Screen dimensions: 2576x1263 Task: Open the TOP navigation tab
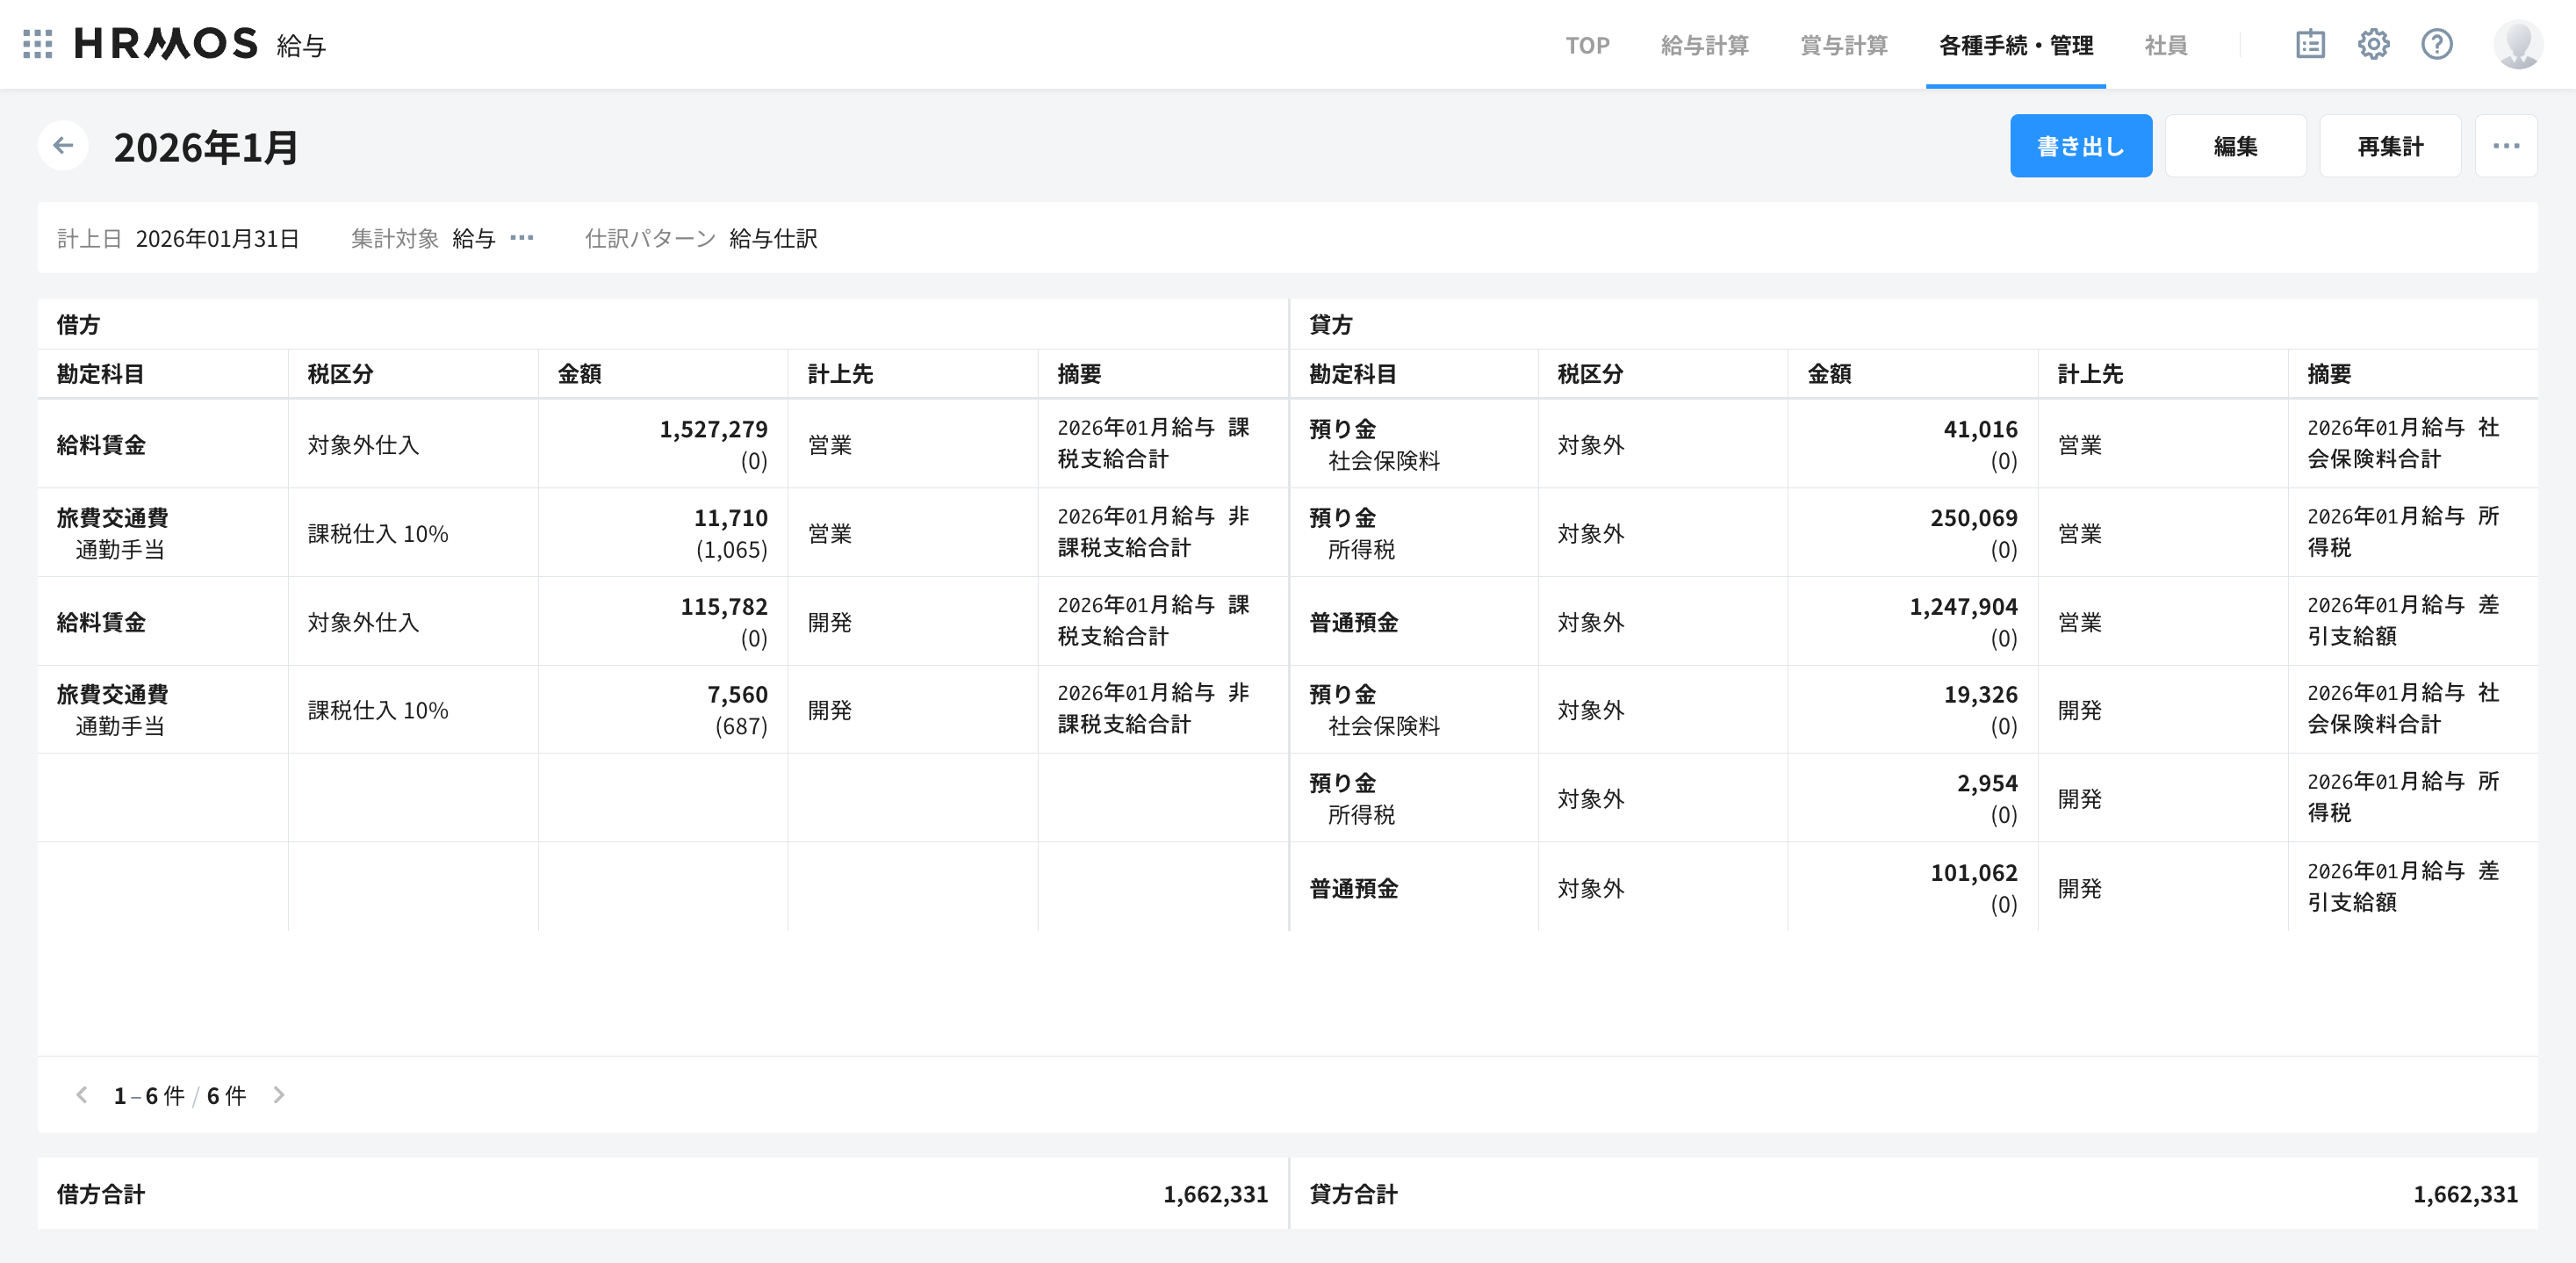[x=1587, y=45]
